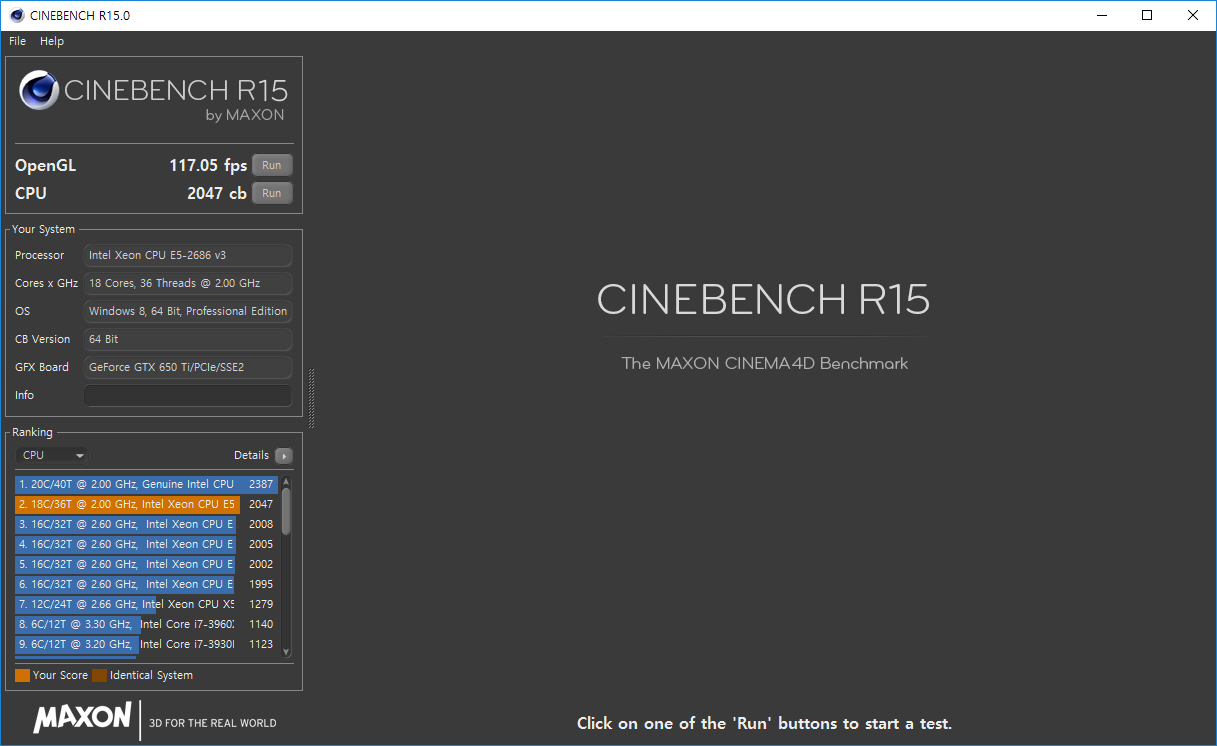Viewport: 1217px width, 746px height.
Task: Close the Cinebench window
Action: pos(1193,15)
